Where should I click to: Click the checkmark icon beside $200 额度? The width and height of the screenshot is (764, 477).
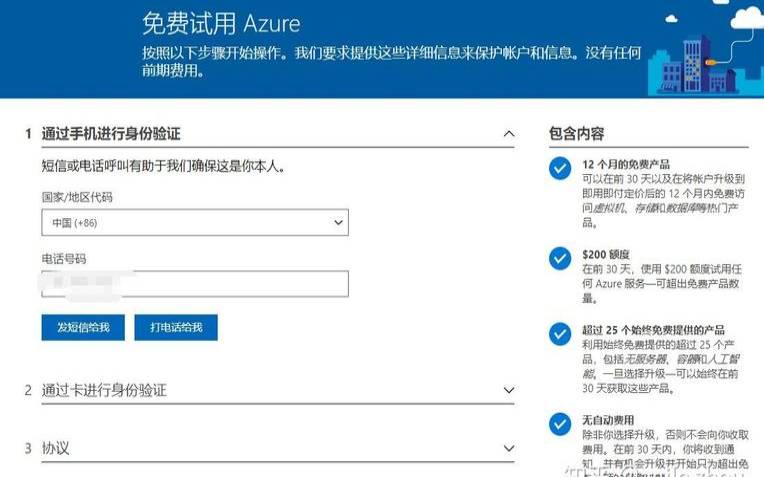pos(560,259)
